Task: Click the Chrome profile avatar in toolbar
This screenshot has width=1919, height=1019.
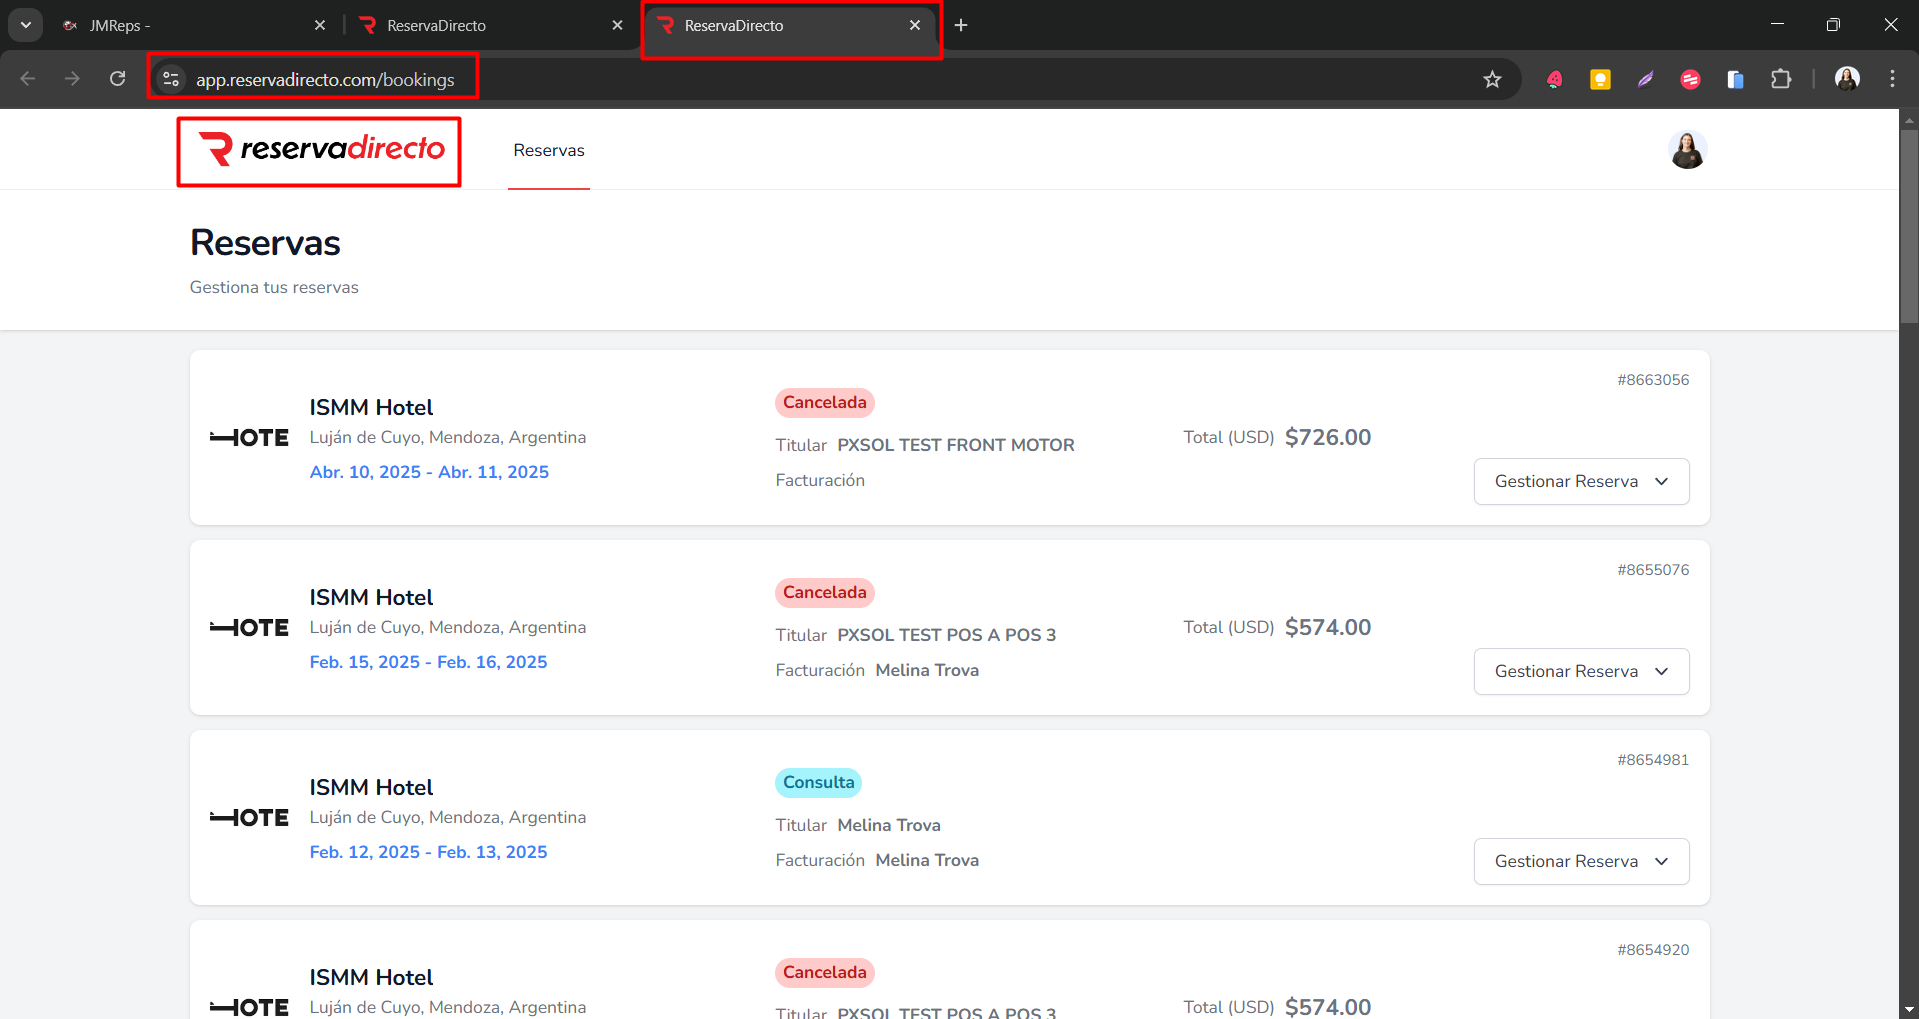Action: point(1847,79)
